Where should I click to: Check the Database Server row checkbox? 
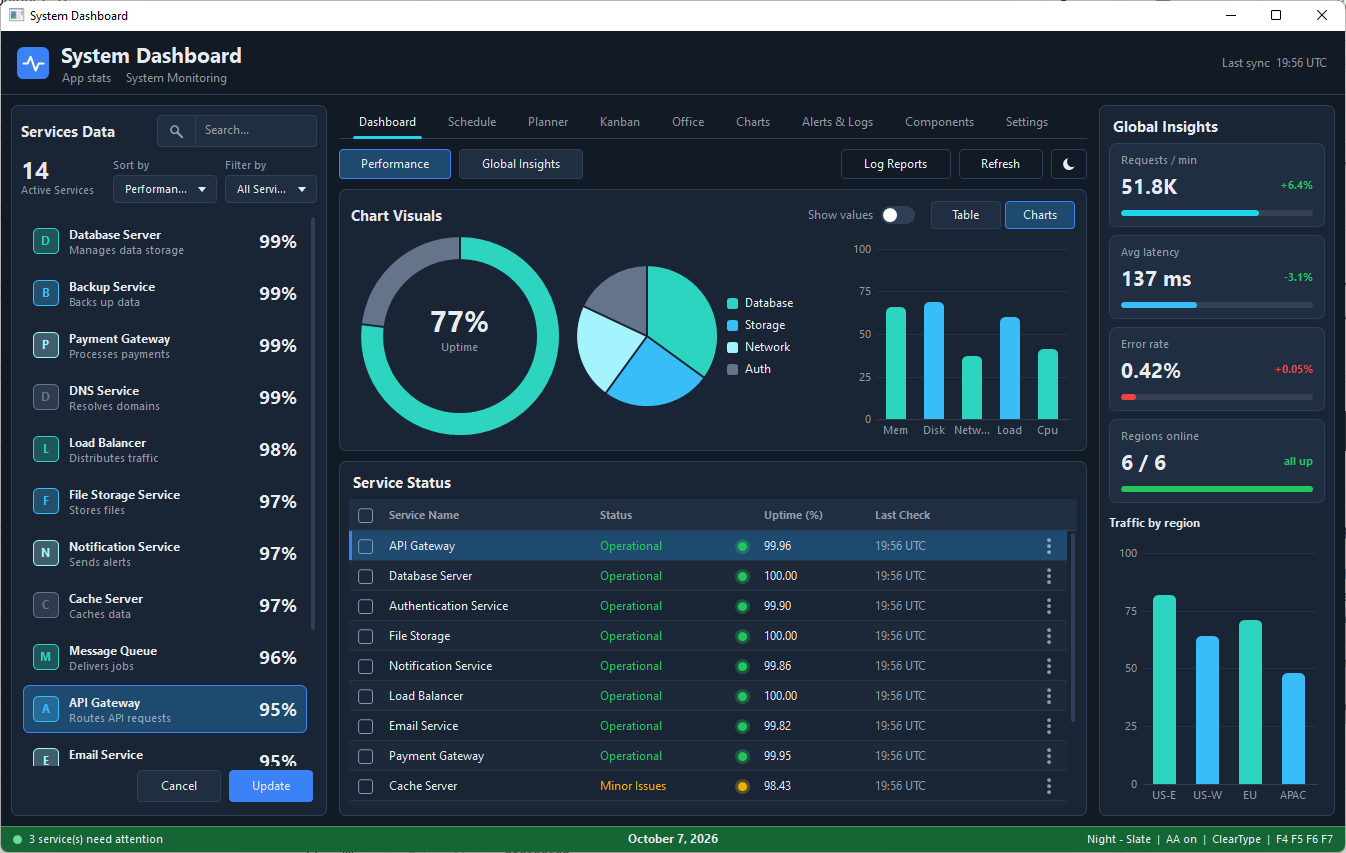click(366, 576)
